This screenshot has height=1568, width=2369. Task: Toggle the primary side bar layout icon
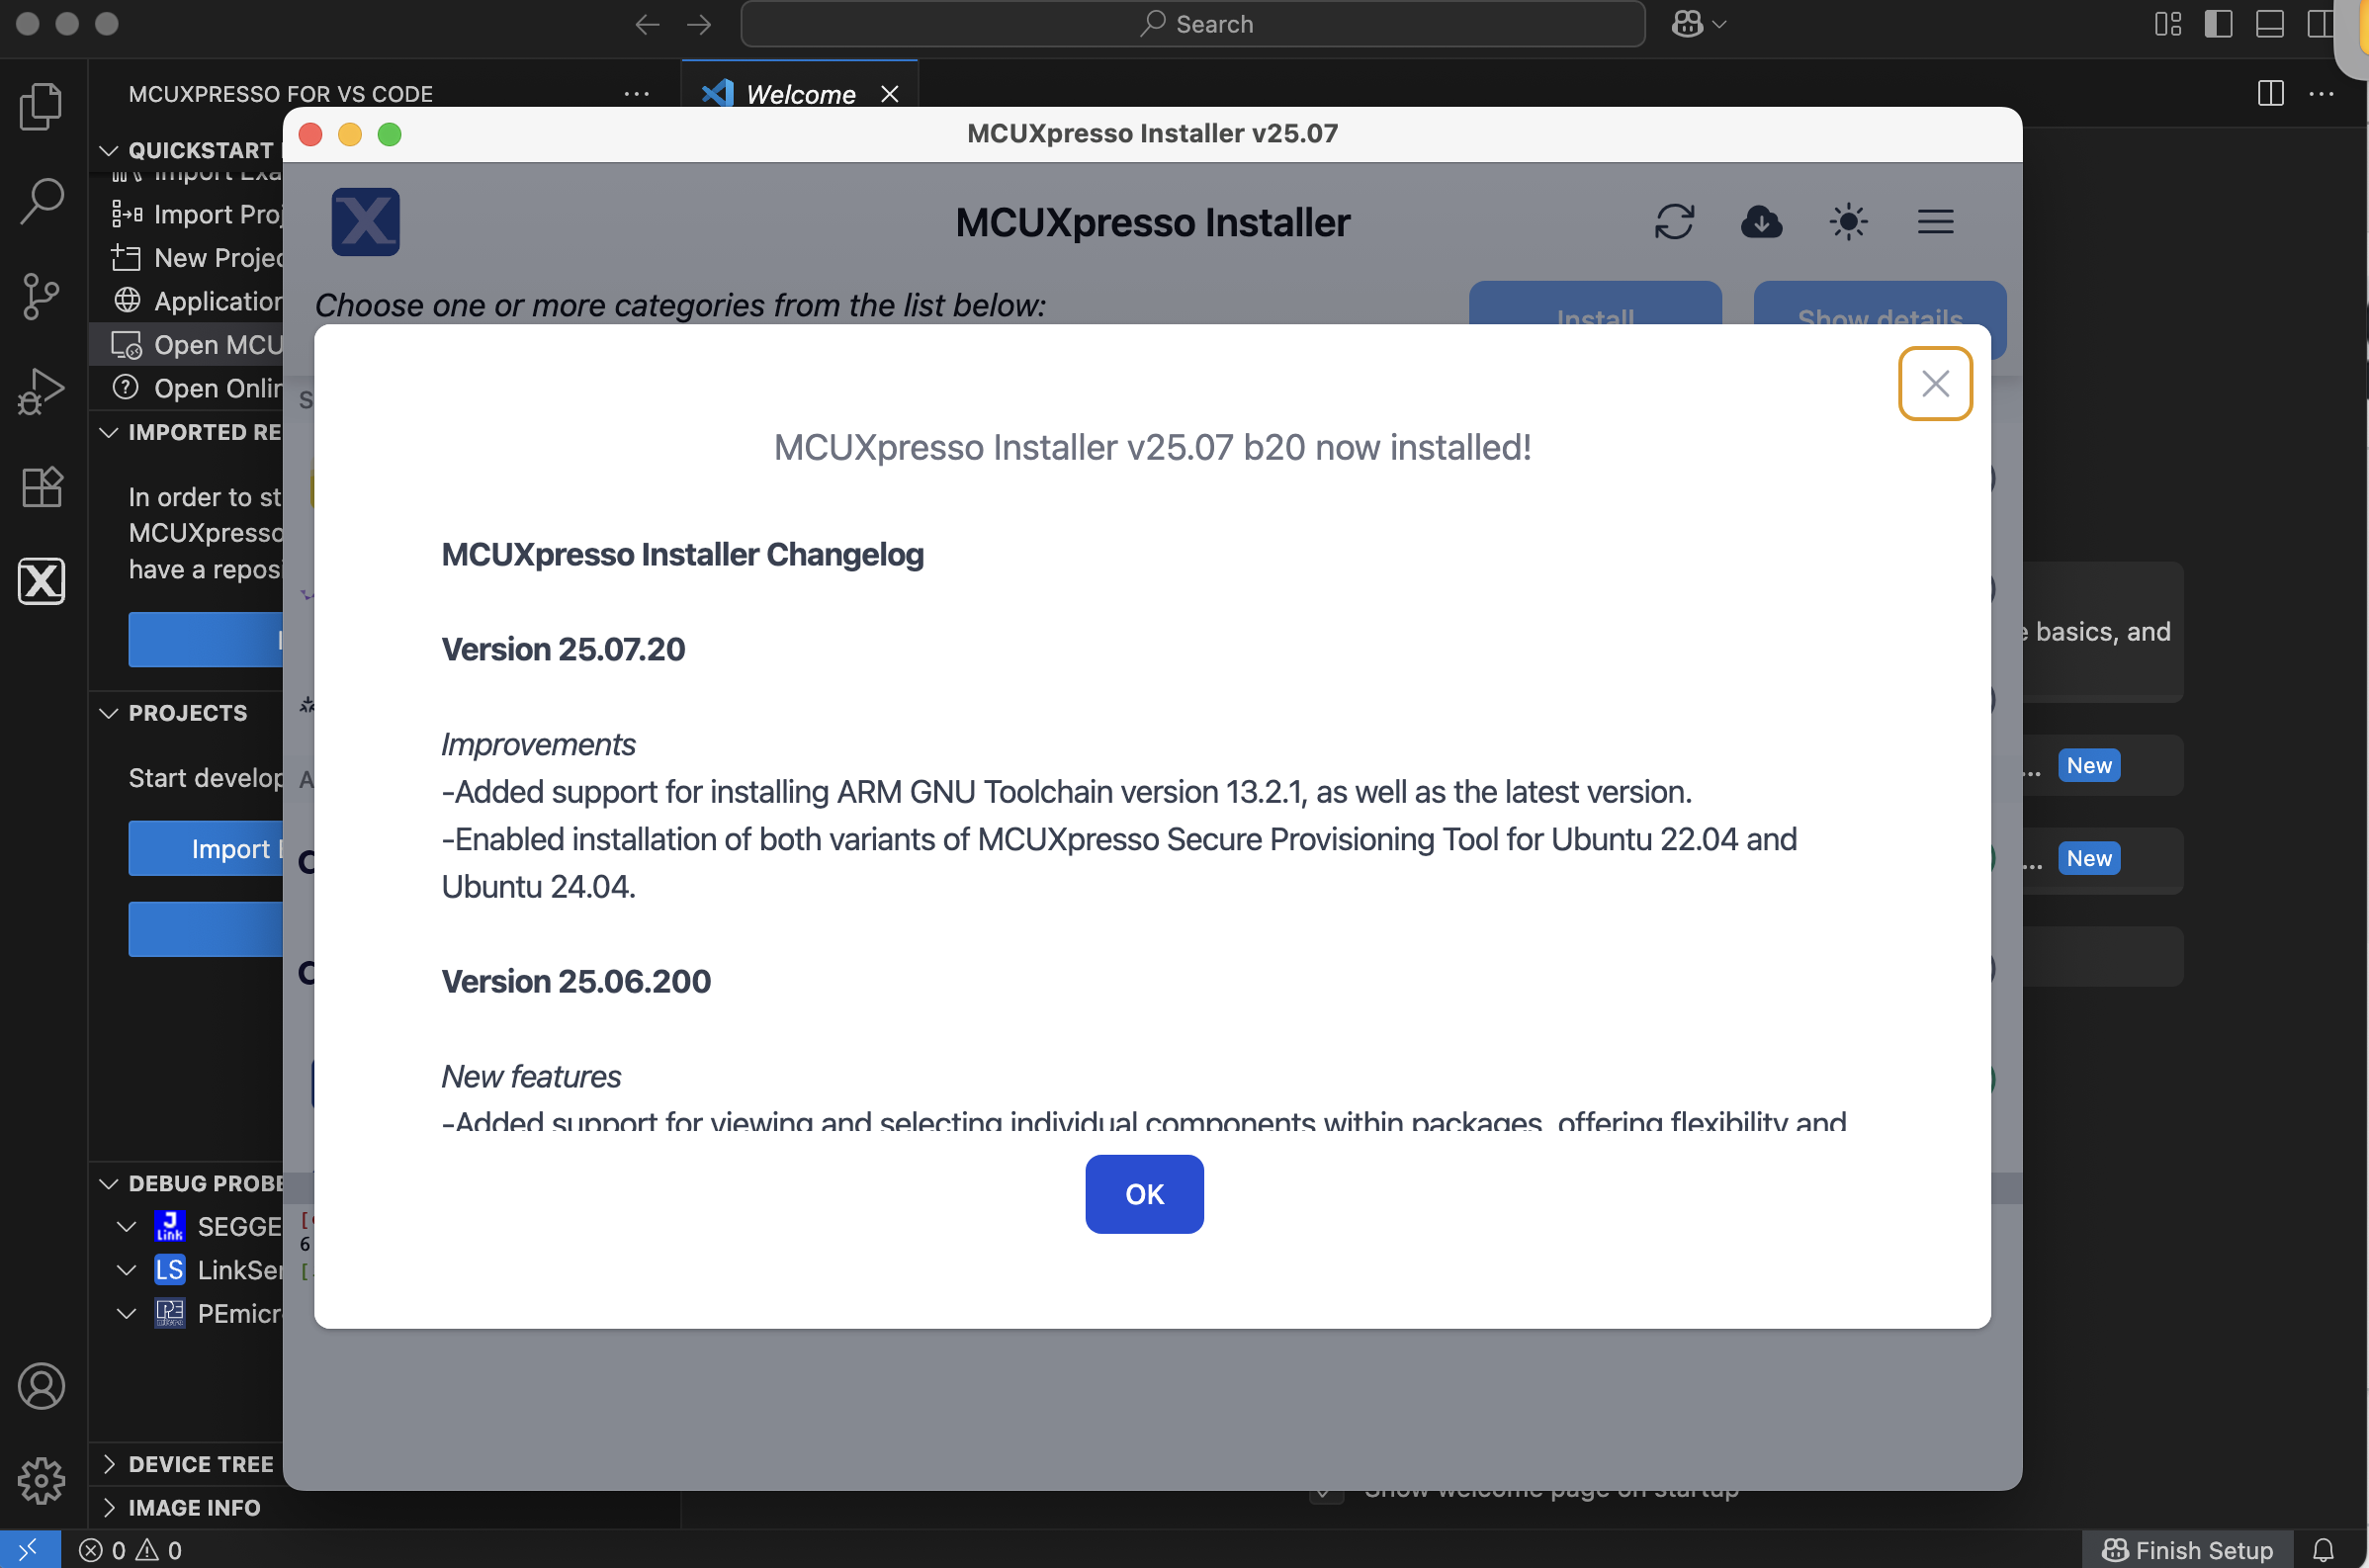point(2218,24)
